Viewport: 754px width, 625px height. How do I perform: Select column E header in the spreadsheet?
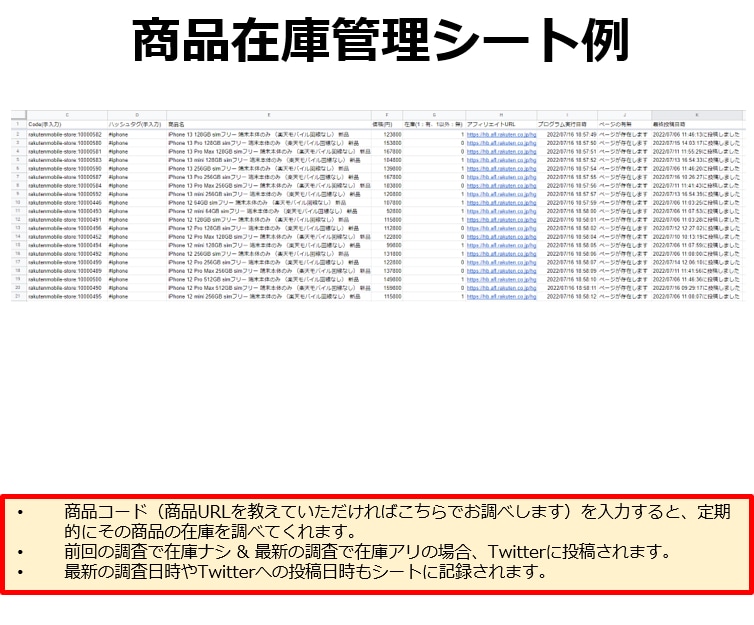click(269, 115)
